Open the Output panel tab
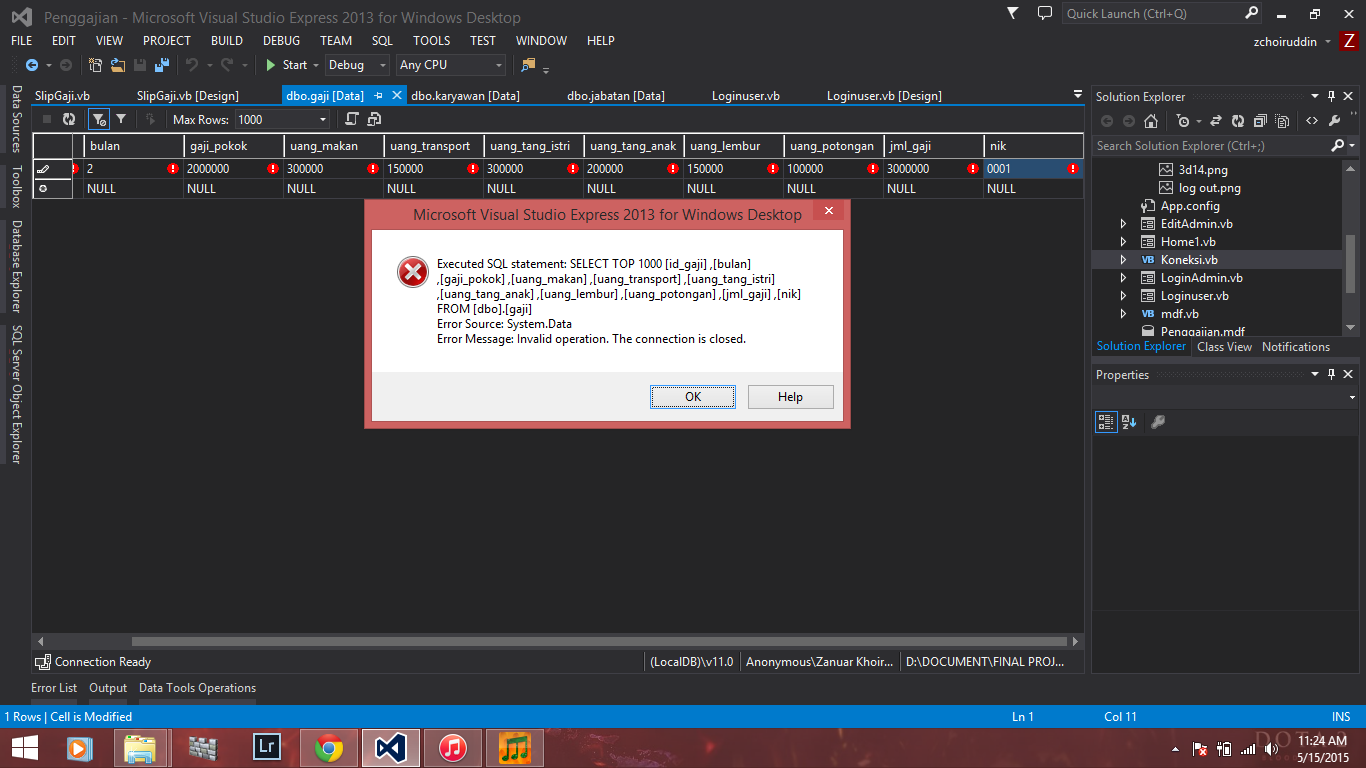The height and width of the screenshot is (768, 1366). (x=108, y=688)
